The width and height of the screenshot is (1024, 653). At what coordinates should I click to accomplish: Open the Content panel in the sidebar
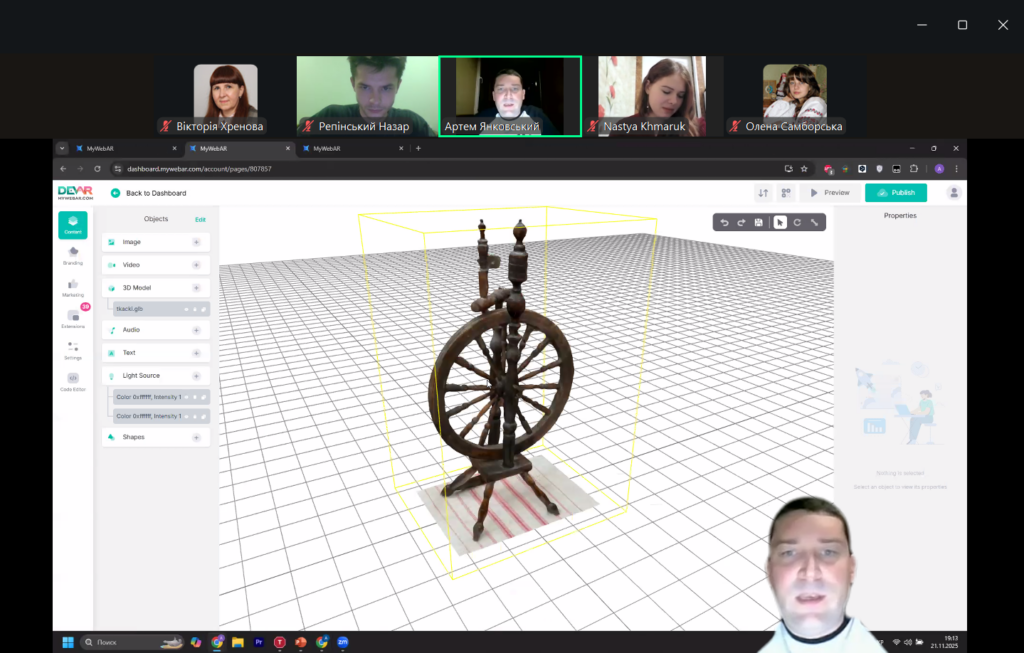point(72,225)
